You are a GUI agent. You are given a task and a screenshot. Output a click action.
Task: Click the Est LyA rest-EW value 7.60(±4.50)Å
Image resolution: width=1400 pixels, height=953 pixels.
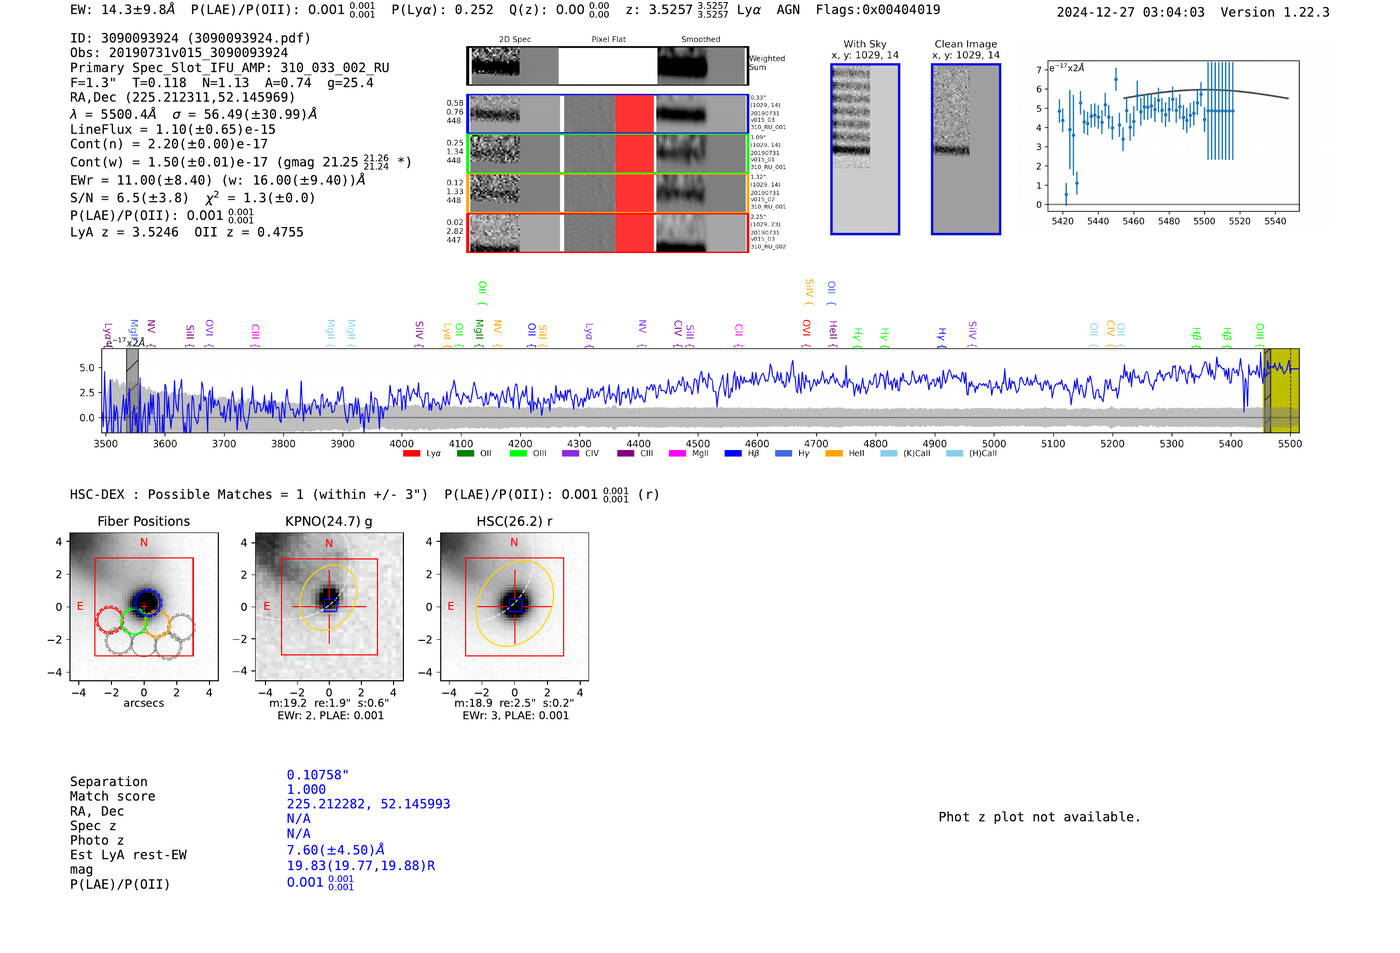coord(336,850)
